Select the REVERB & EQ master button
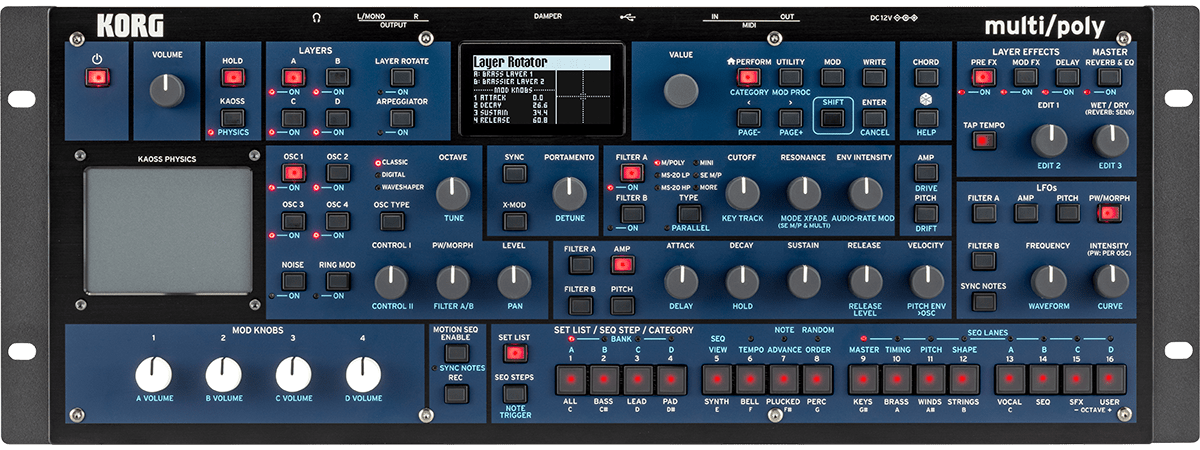Image resolution: width=1200 pixels, height=450 pixels. [1110, 76]
